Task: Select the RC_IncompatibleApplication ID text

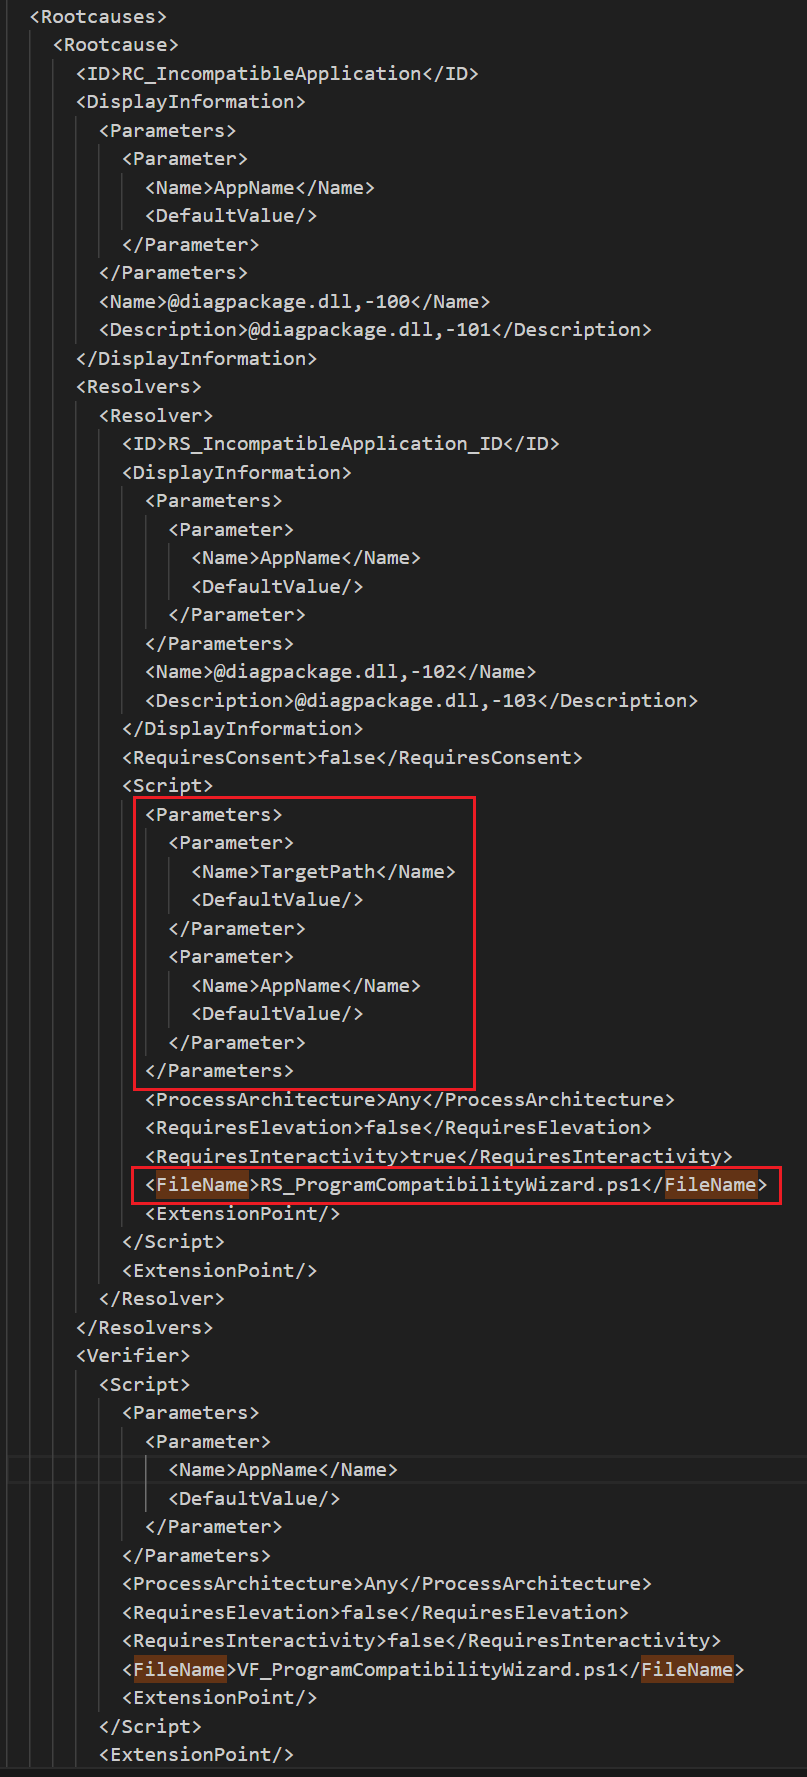Action: tap(271, 74)
